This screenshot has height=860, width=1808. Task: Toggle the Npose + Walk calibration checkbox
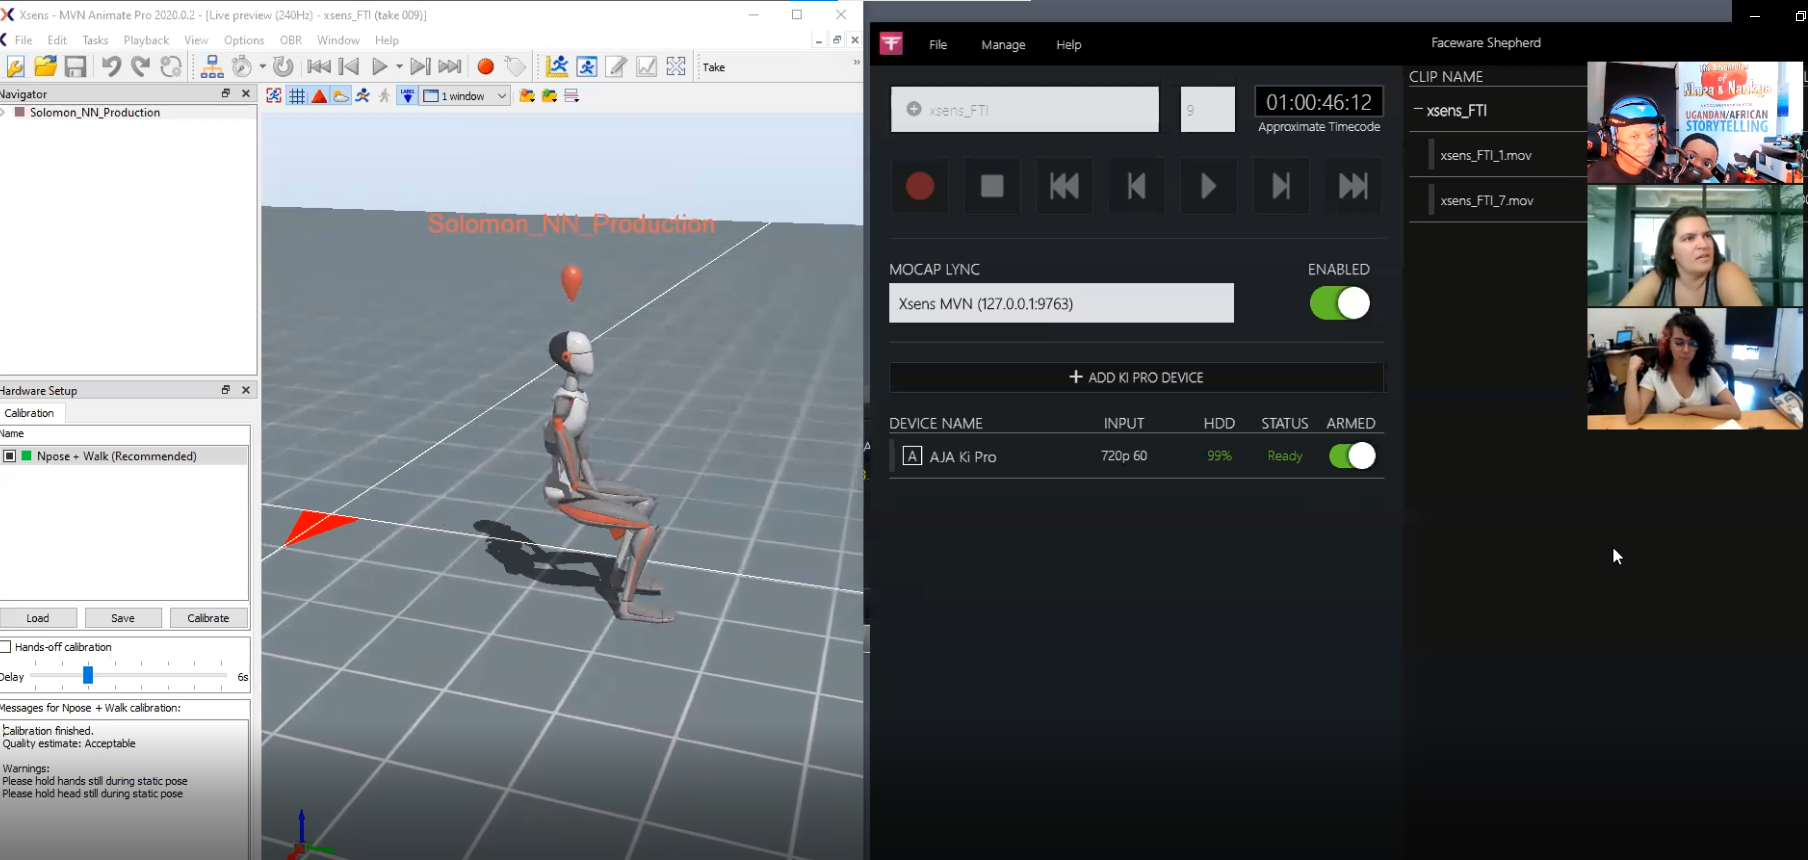coord(9,456)
